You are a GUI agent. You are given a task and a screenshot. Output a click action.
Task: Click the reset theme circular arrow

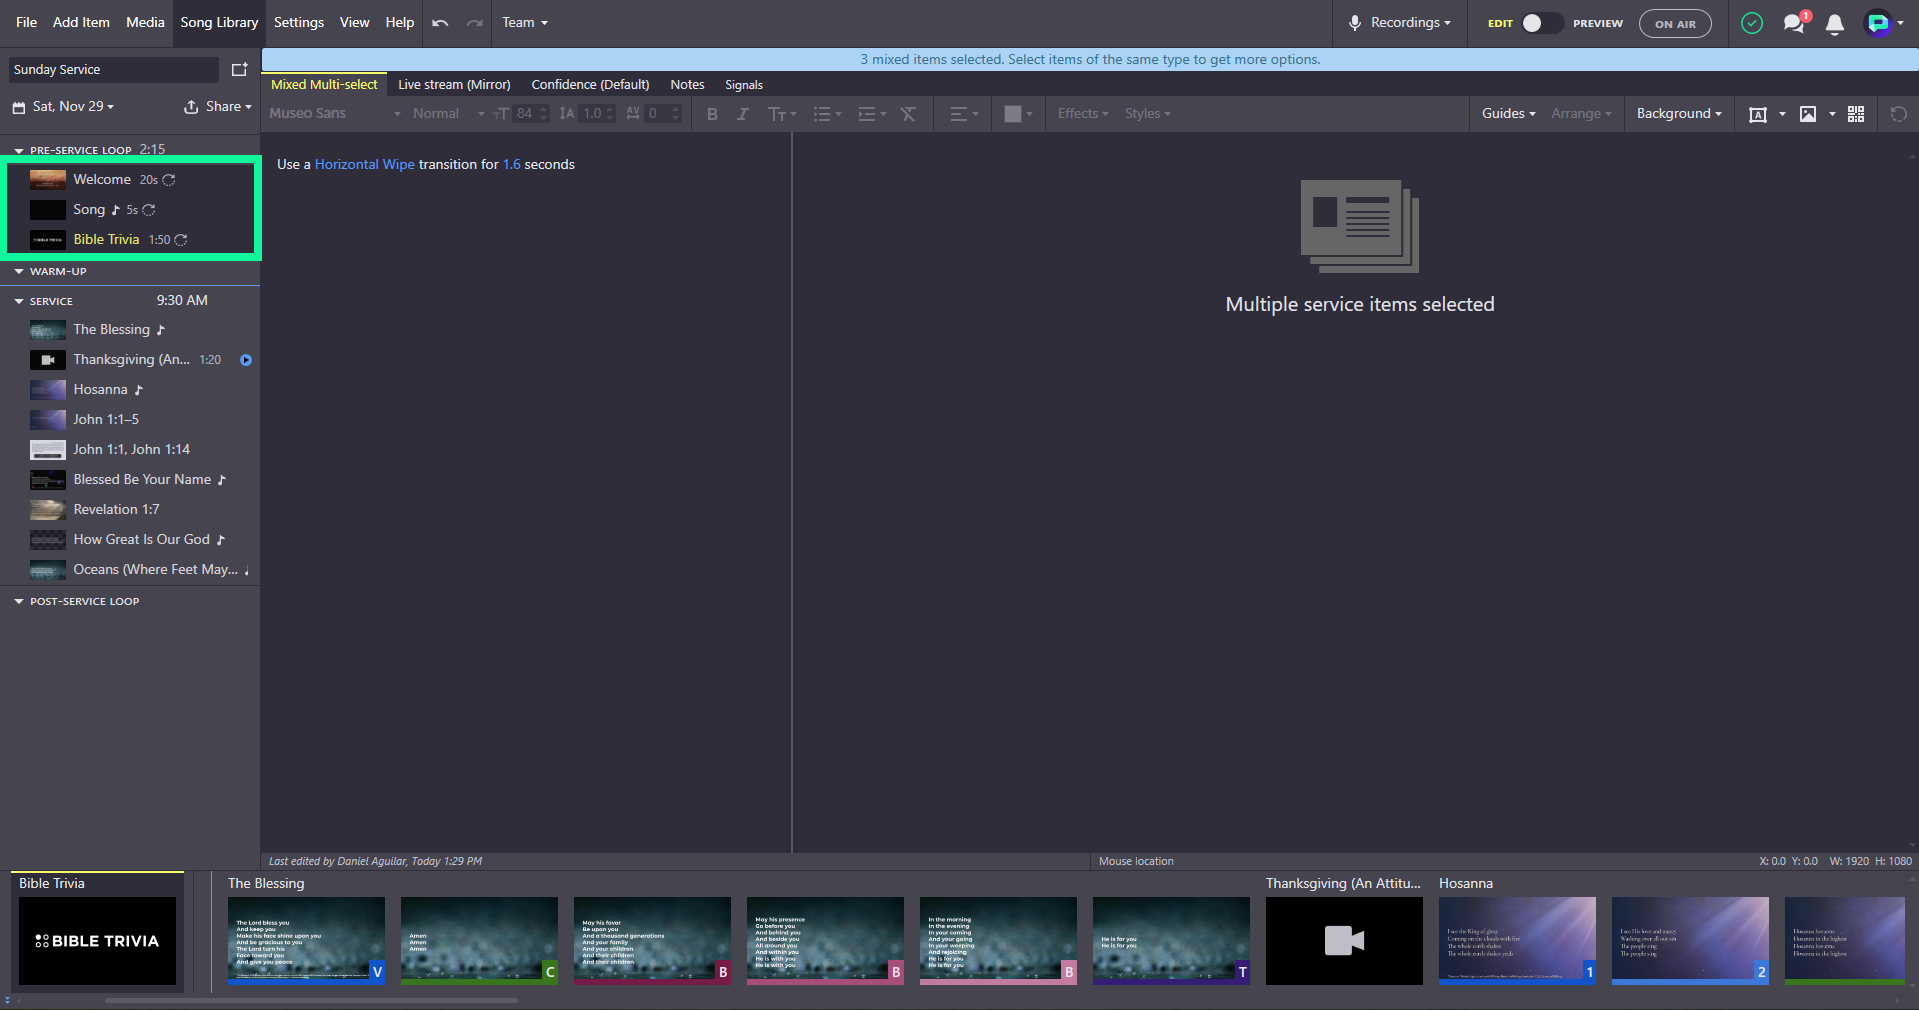tap(1899, 114)
